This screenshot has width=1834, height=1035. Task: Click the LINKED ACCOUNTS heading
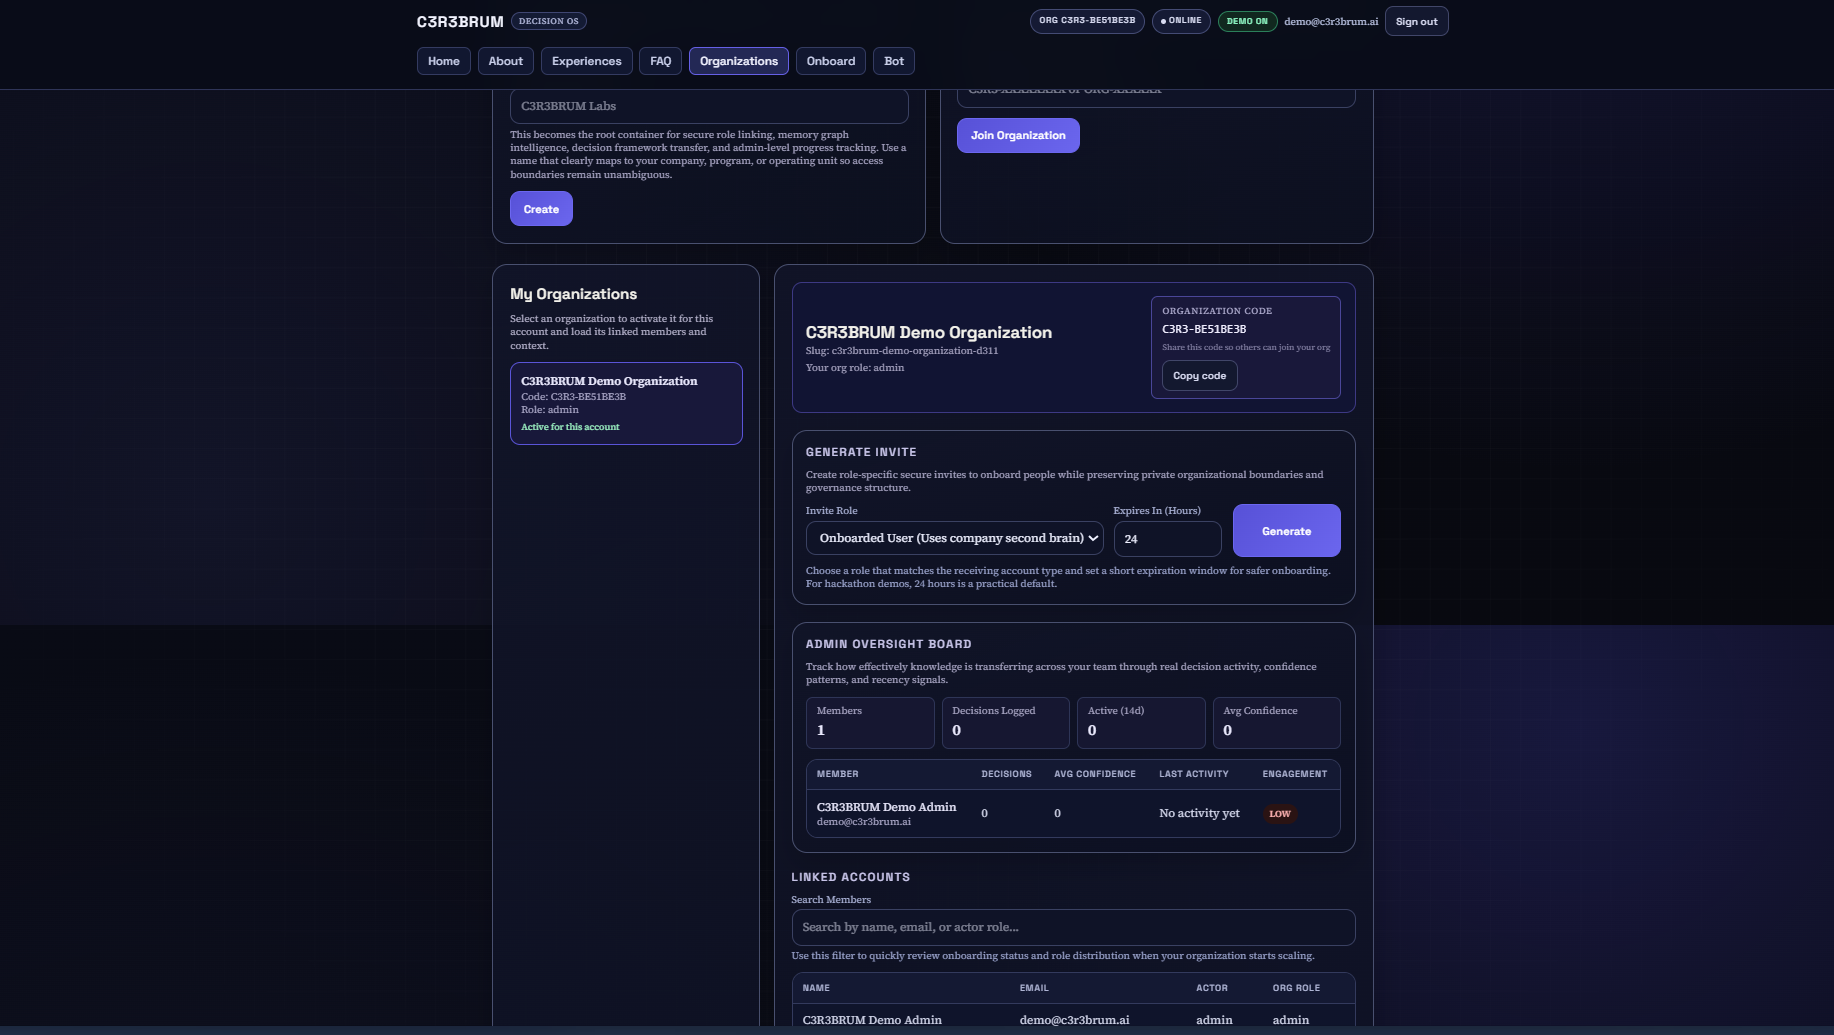click(x=851, y=877)
